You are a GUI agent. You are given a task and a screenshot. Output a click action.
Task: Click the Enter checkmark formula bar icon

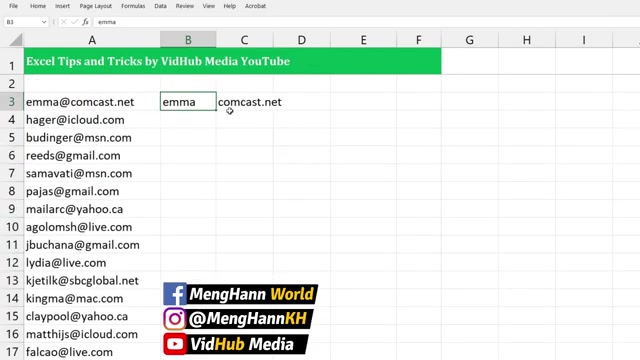point(74,22)
